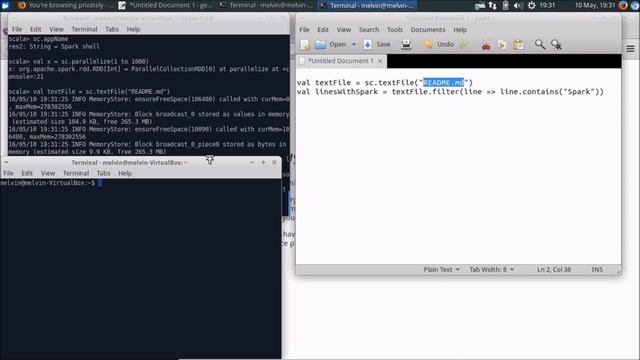Open Edit menu in Spark terminal
The height and width of the screenshot is (360, 640).
[x=36, y=29]
